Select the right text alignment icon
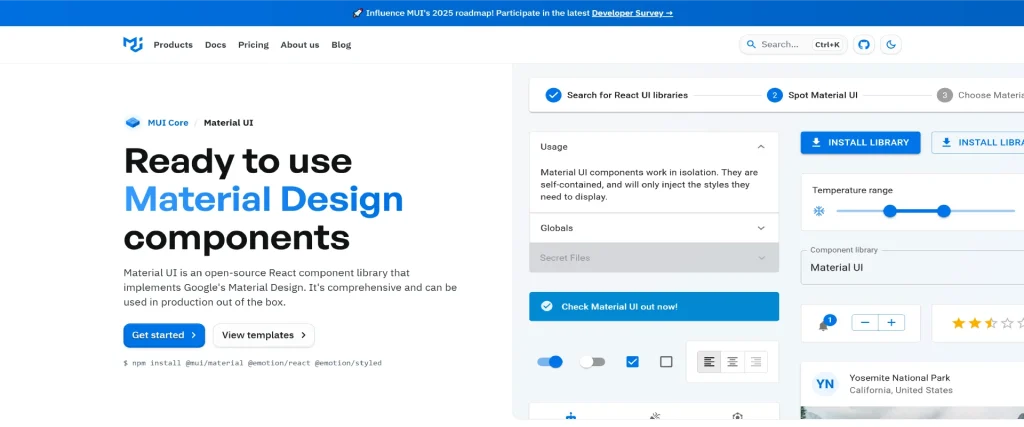The width and height of the screenshot is (1024, 427). coord(755,362)
